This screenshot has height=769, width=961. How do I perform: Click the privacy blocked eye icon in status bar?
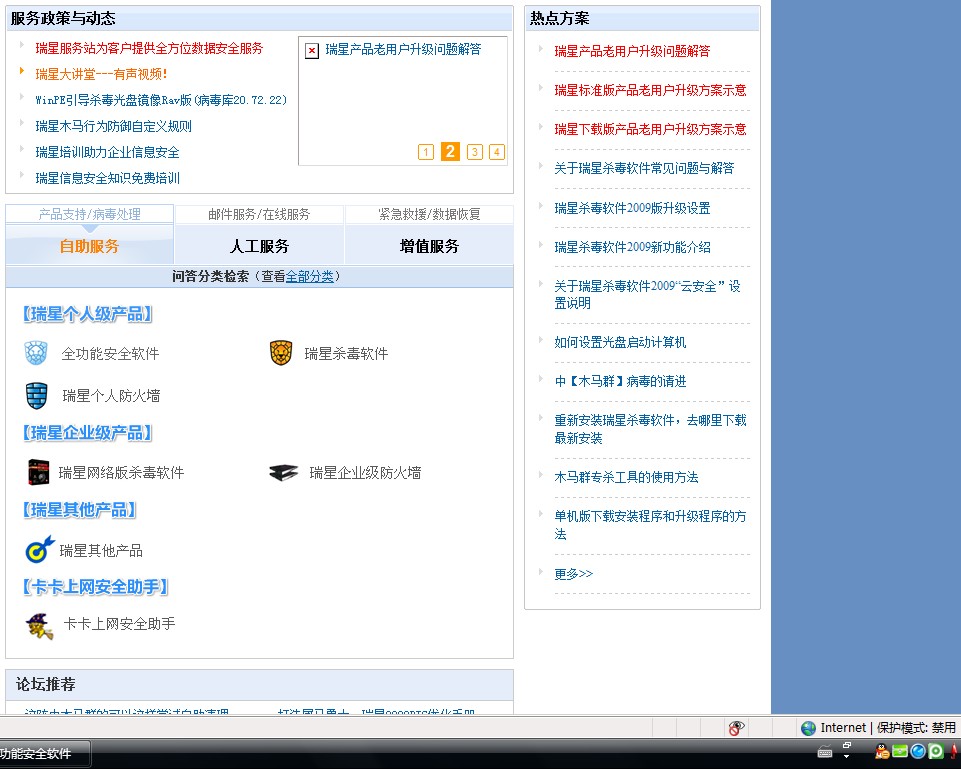[736, 728]
